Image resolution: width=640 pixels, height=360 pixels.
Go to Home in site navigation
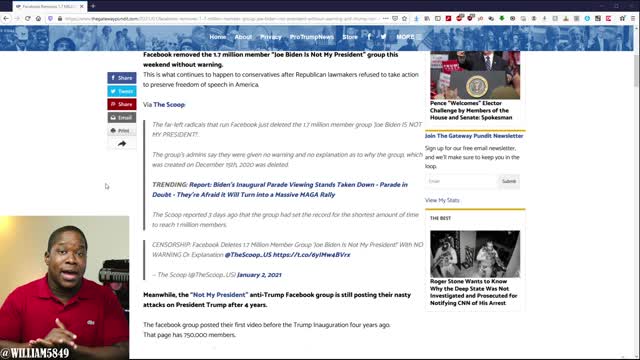pyautogui.click(x=218, y=37)
